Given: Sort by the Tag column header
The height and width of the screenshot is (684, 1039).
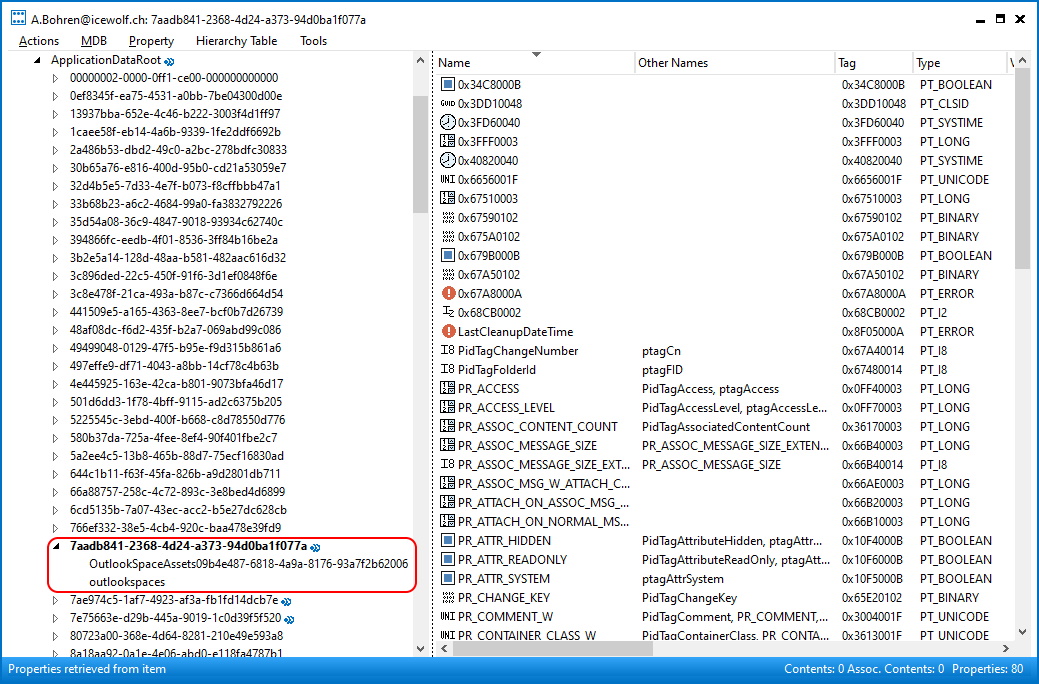Looking at the screenshot, I should tap(873, 62).
